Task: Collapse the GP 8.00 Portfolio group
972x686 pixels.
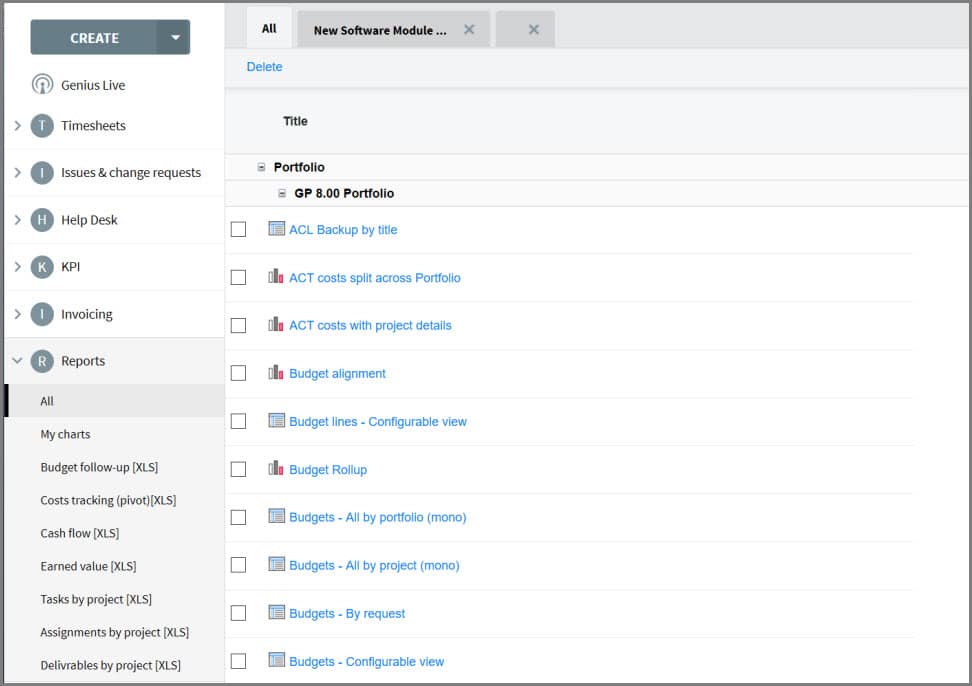Action: pos(282,193)
